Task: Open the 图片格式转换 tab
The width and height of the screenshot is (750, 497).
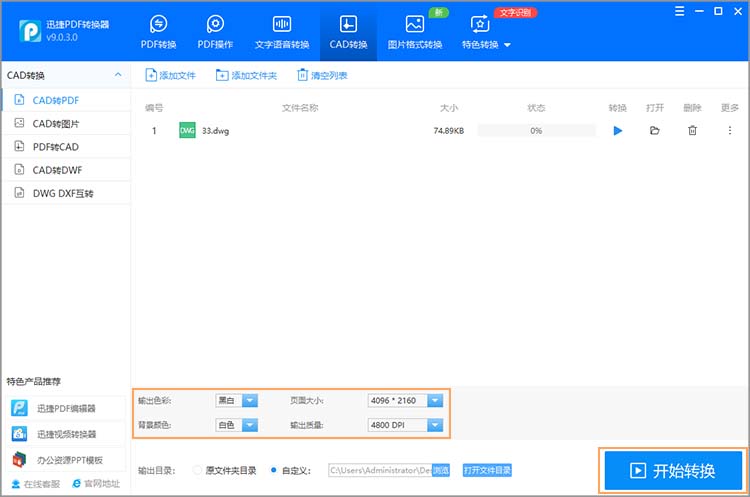Action: click(x=415, y=32)
